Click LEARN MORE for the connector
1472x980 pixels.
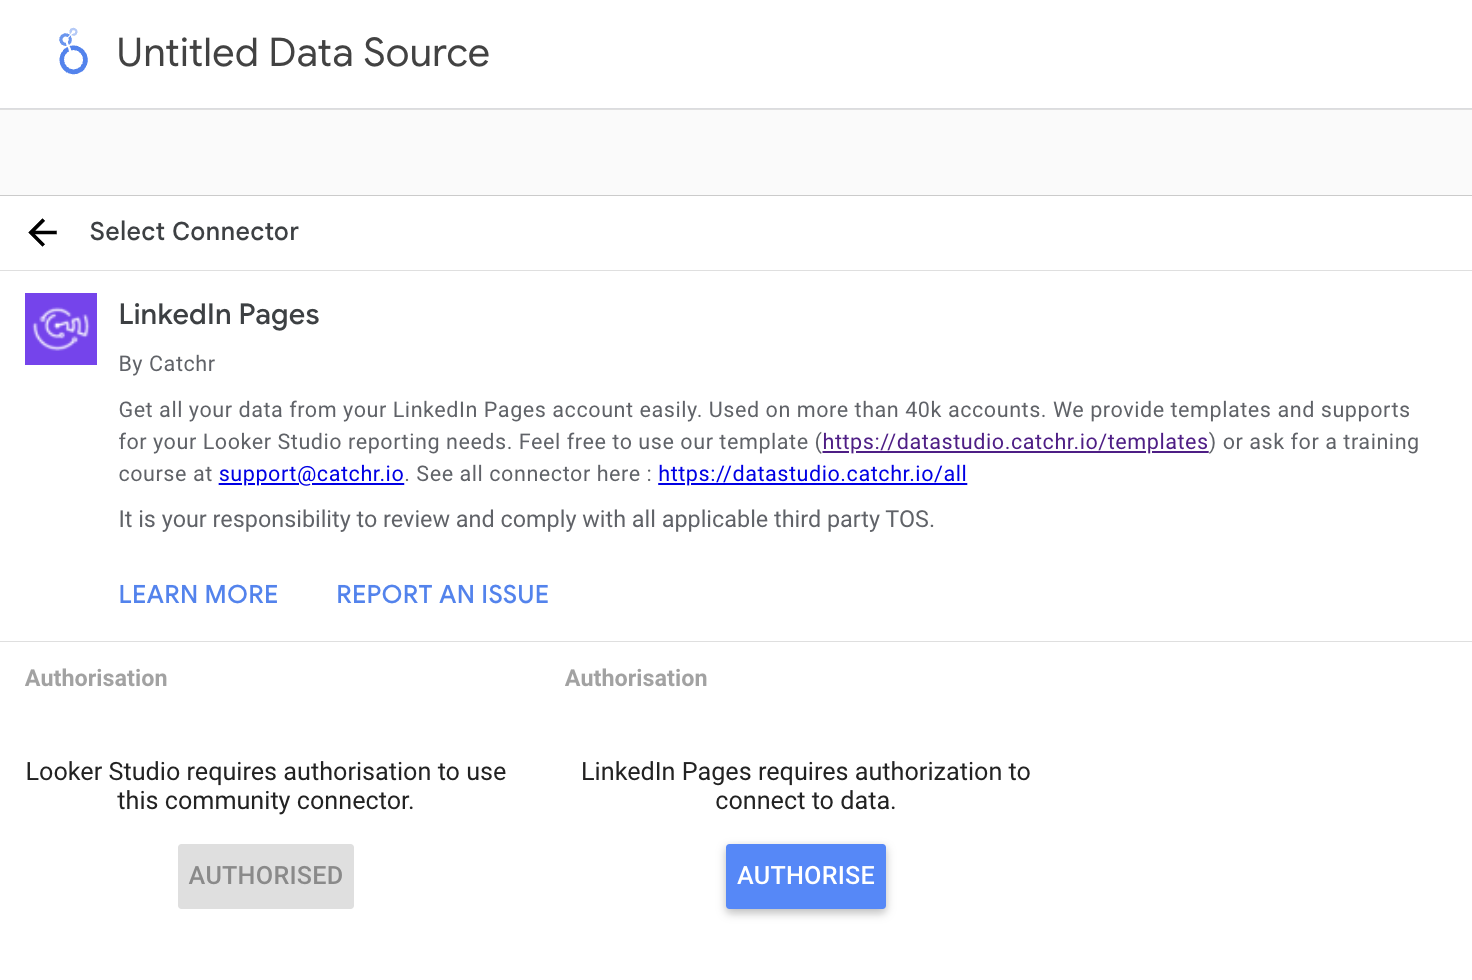pyautogui.click(x=198, y=594)
